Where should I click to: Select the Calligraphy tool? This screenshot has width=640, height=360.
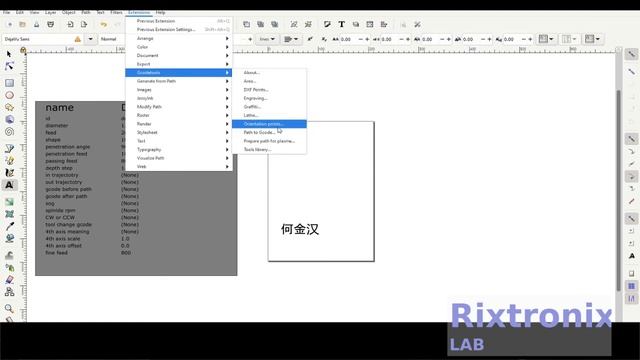(9, 173)
